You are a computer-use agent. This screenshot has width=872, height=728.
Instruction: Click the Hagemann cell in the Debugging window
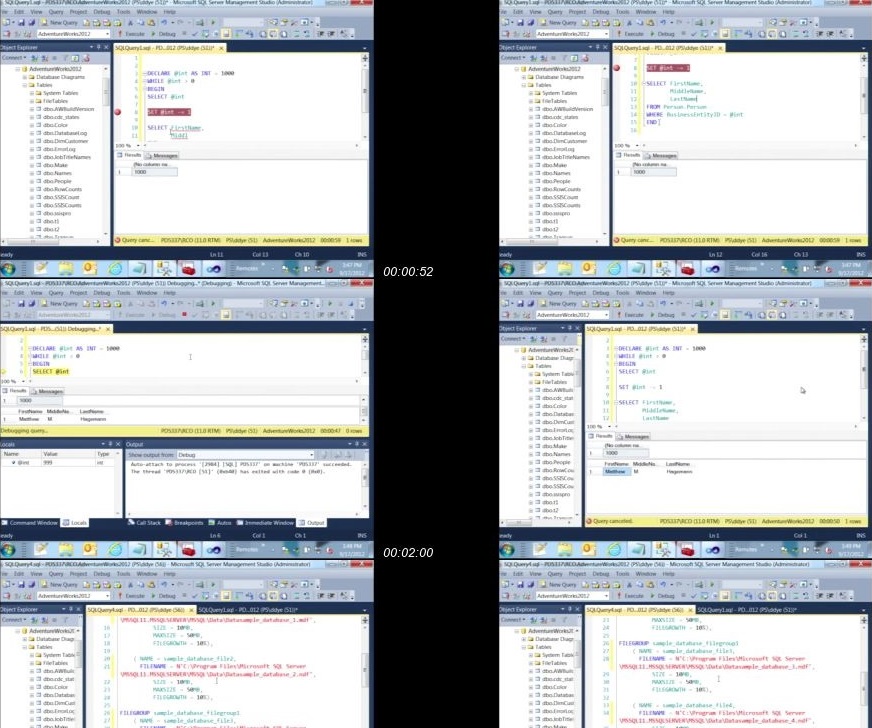pyautogui.click(x=93, y=419)
